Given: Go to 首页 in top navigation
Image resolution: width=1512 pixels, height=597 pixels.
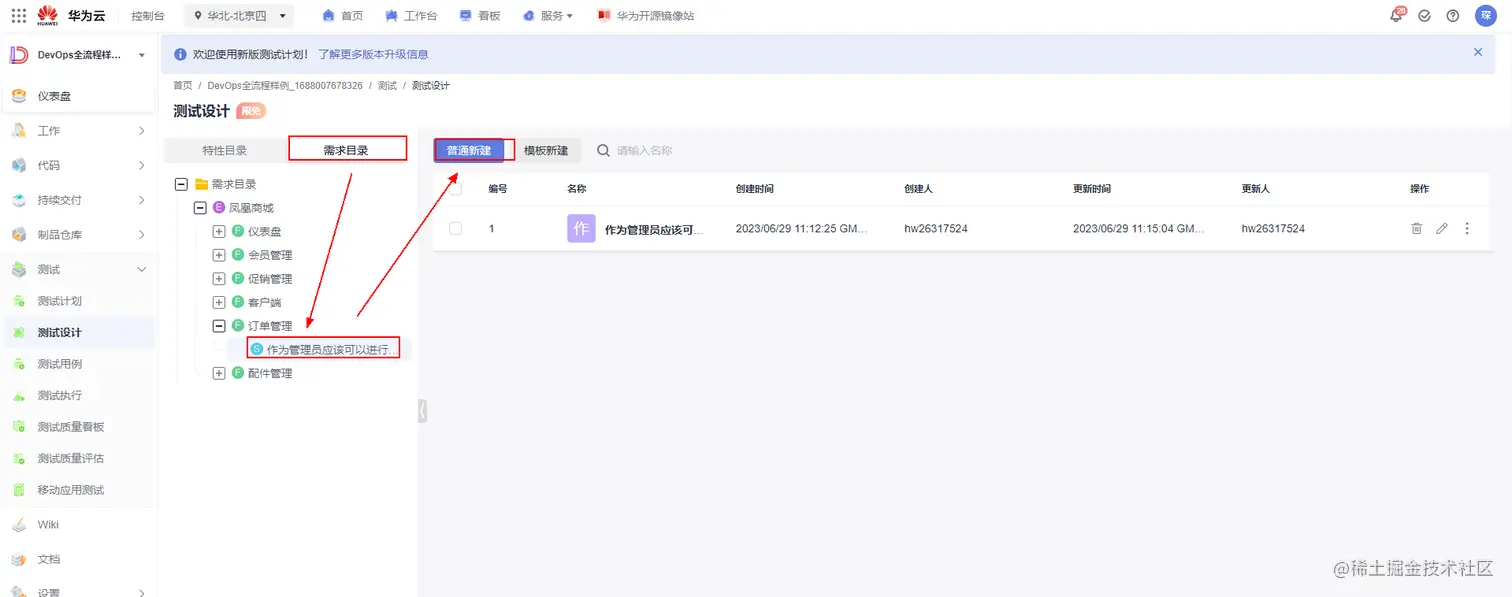Looking at the screenshot, I should coord(343,16).
